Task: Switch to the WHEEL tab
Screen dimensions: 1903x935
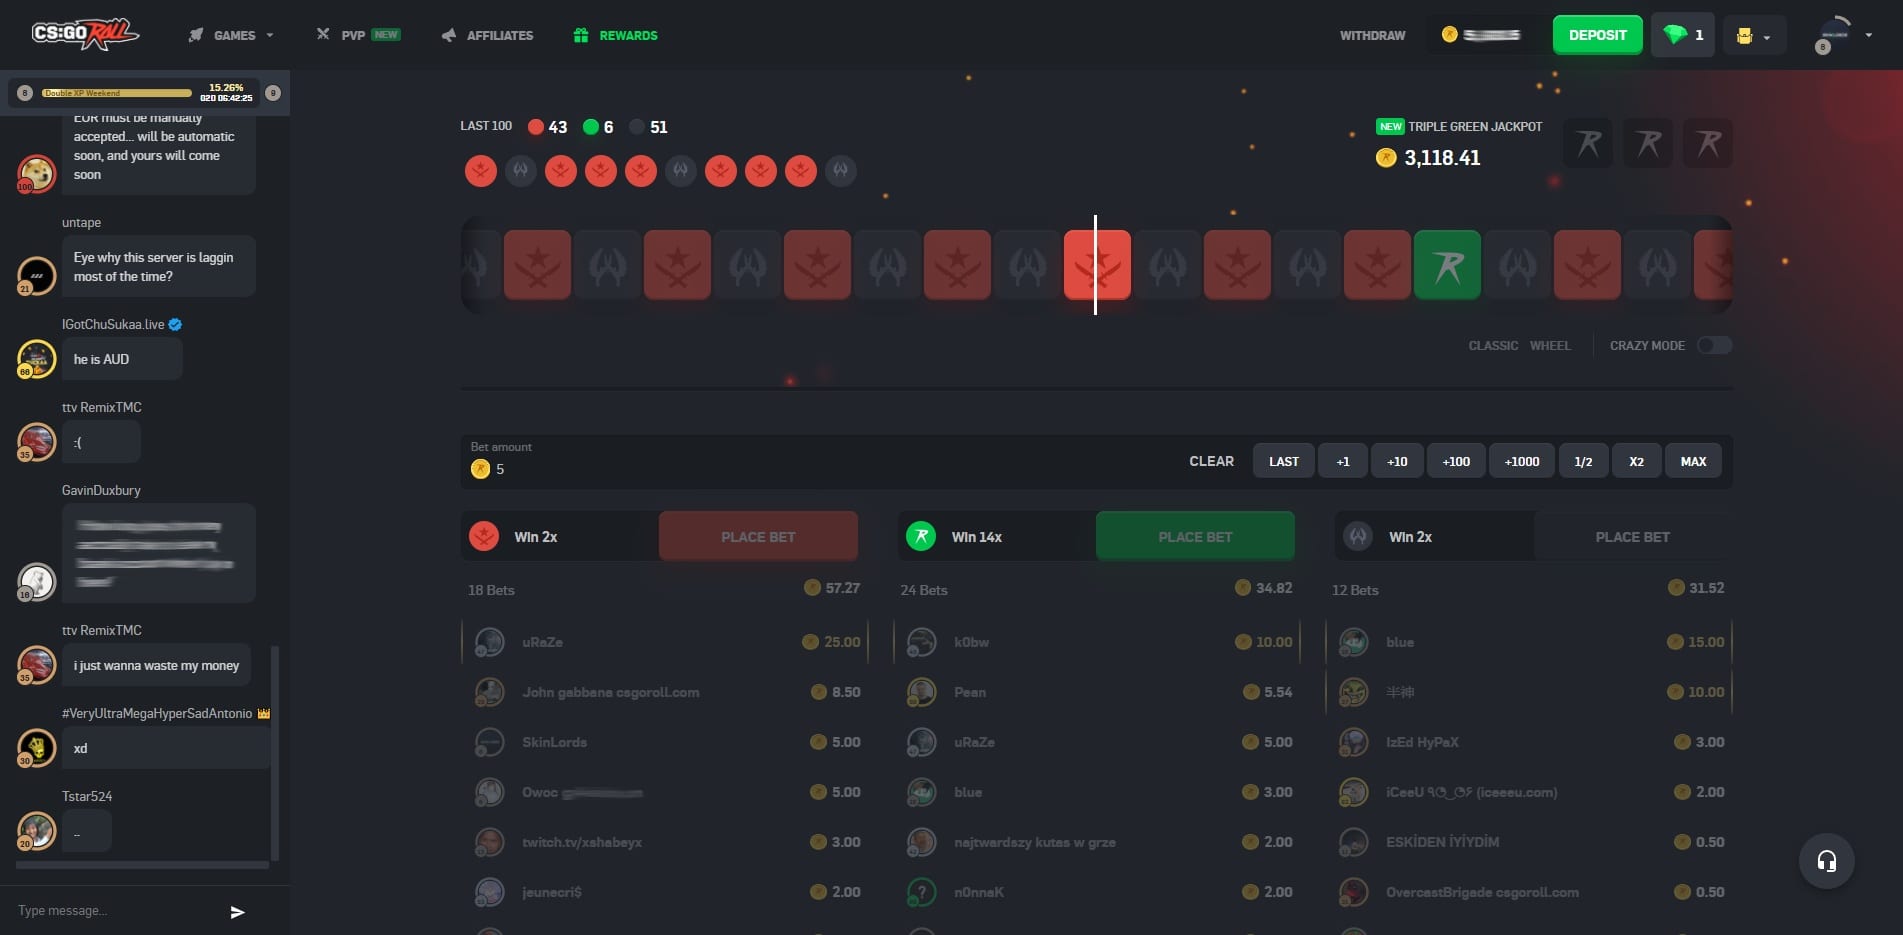Action: click(x=1551, y=345)
